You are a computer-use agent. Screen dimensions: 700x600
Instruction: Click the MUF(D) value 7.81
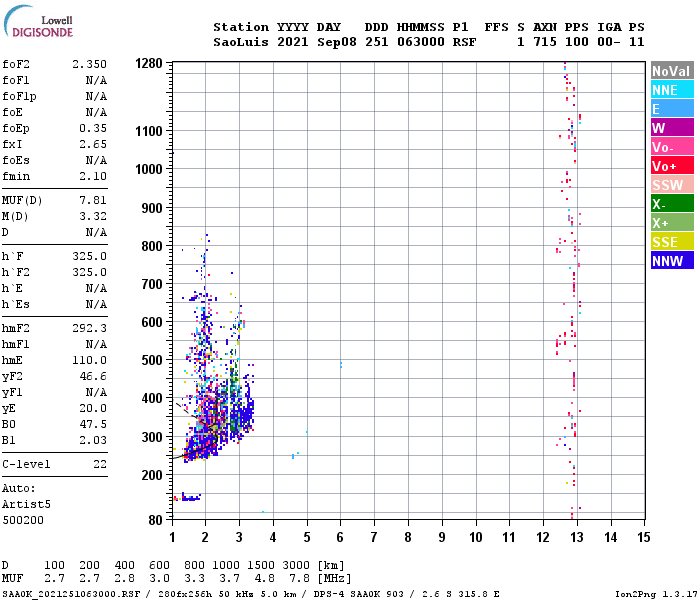[93, 200]
